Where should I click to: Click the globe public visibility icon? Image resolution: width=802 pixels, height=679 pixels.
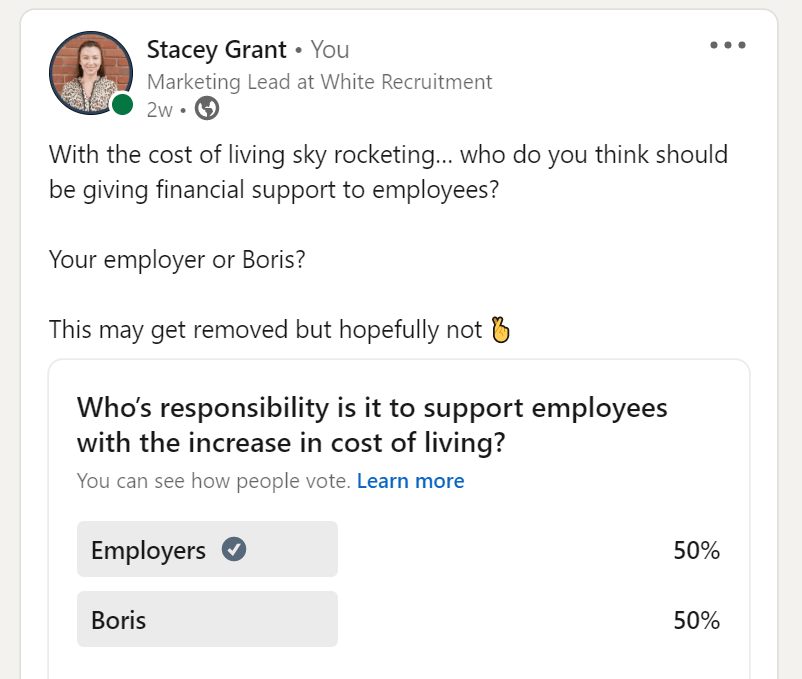click(x=207, y=108)
